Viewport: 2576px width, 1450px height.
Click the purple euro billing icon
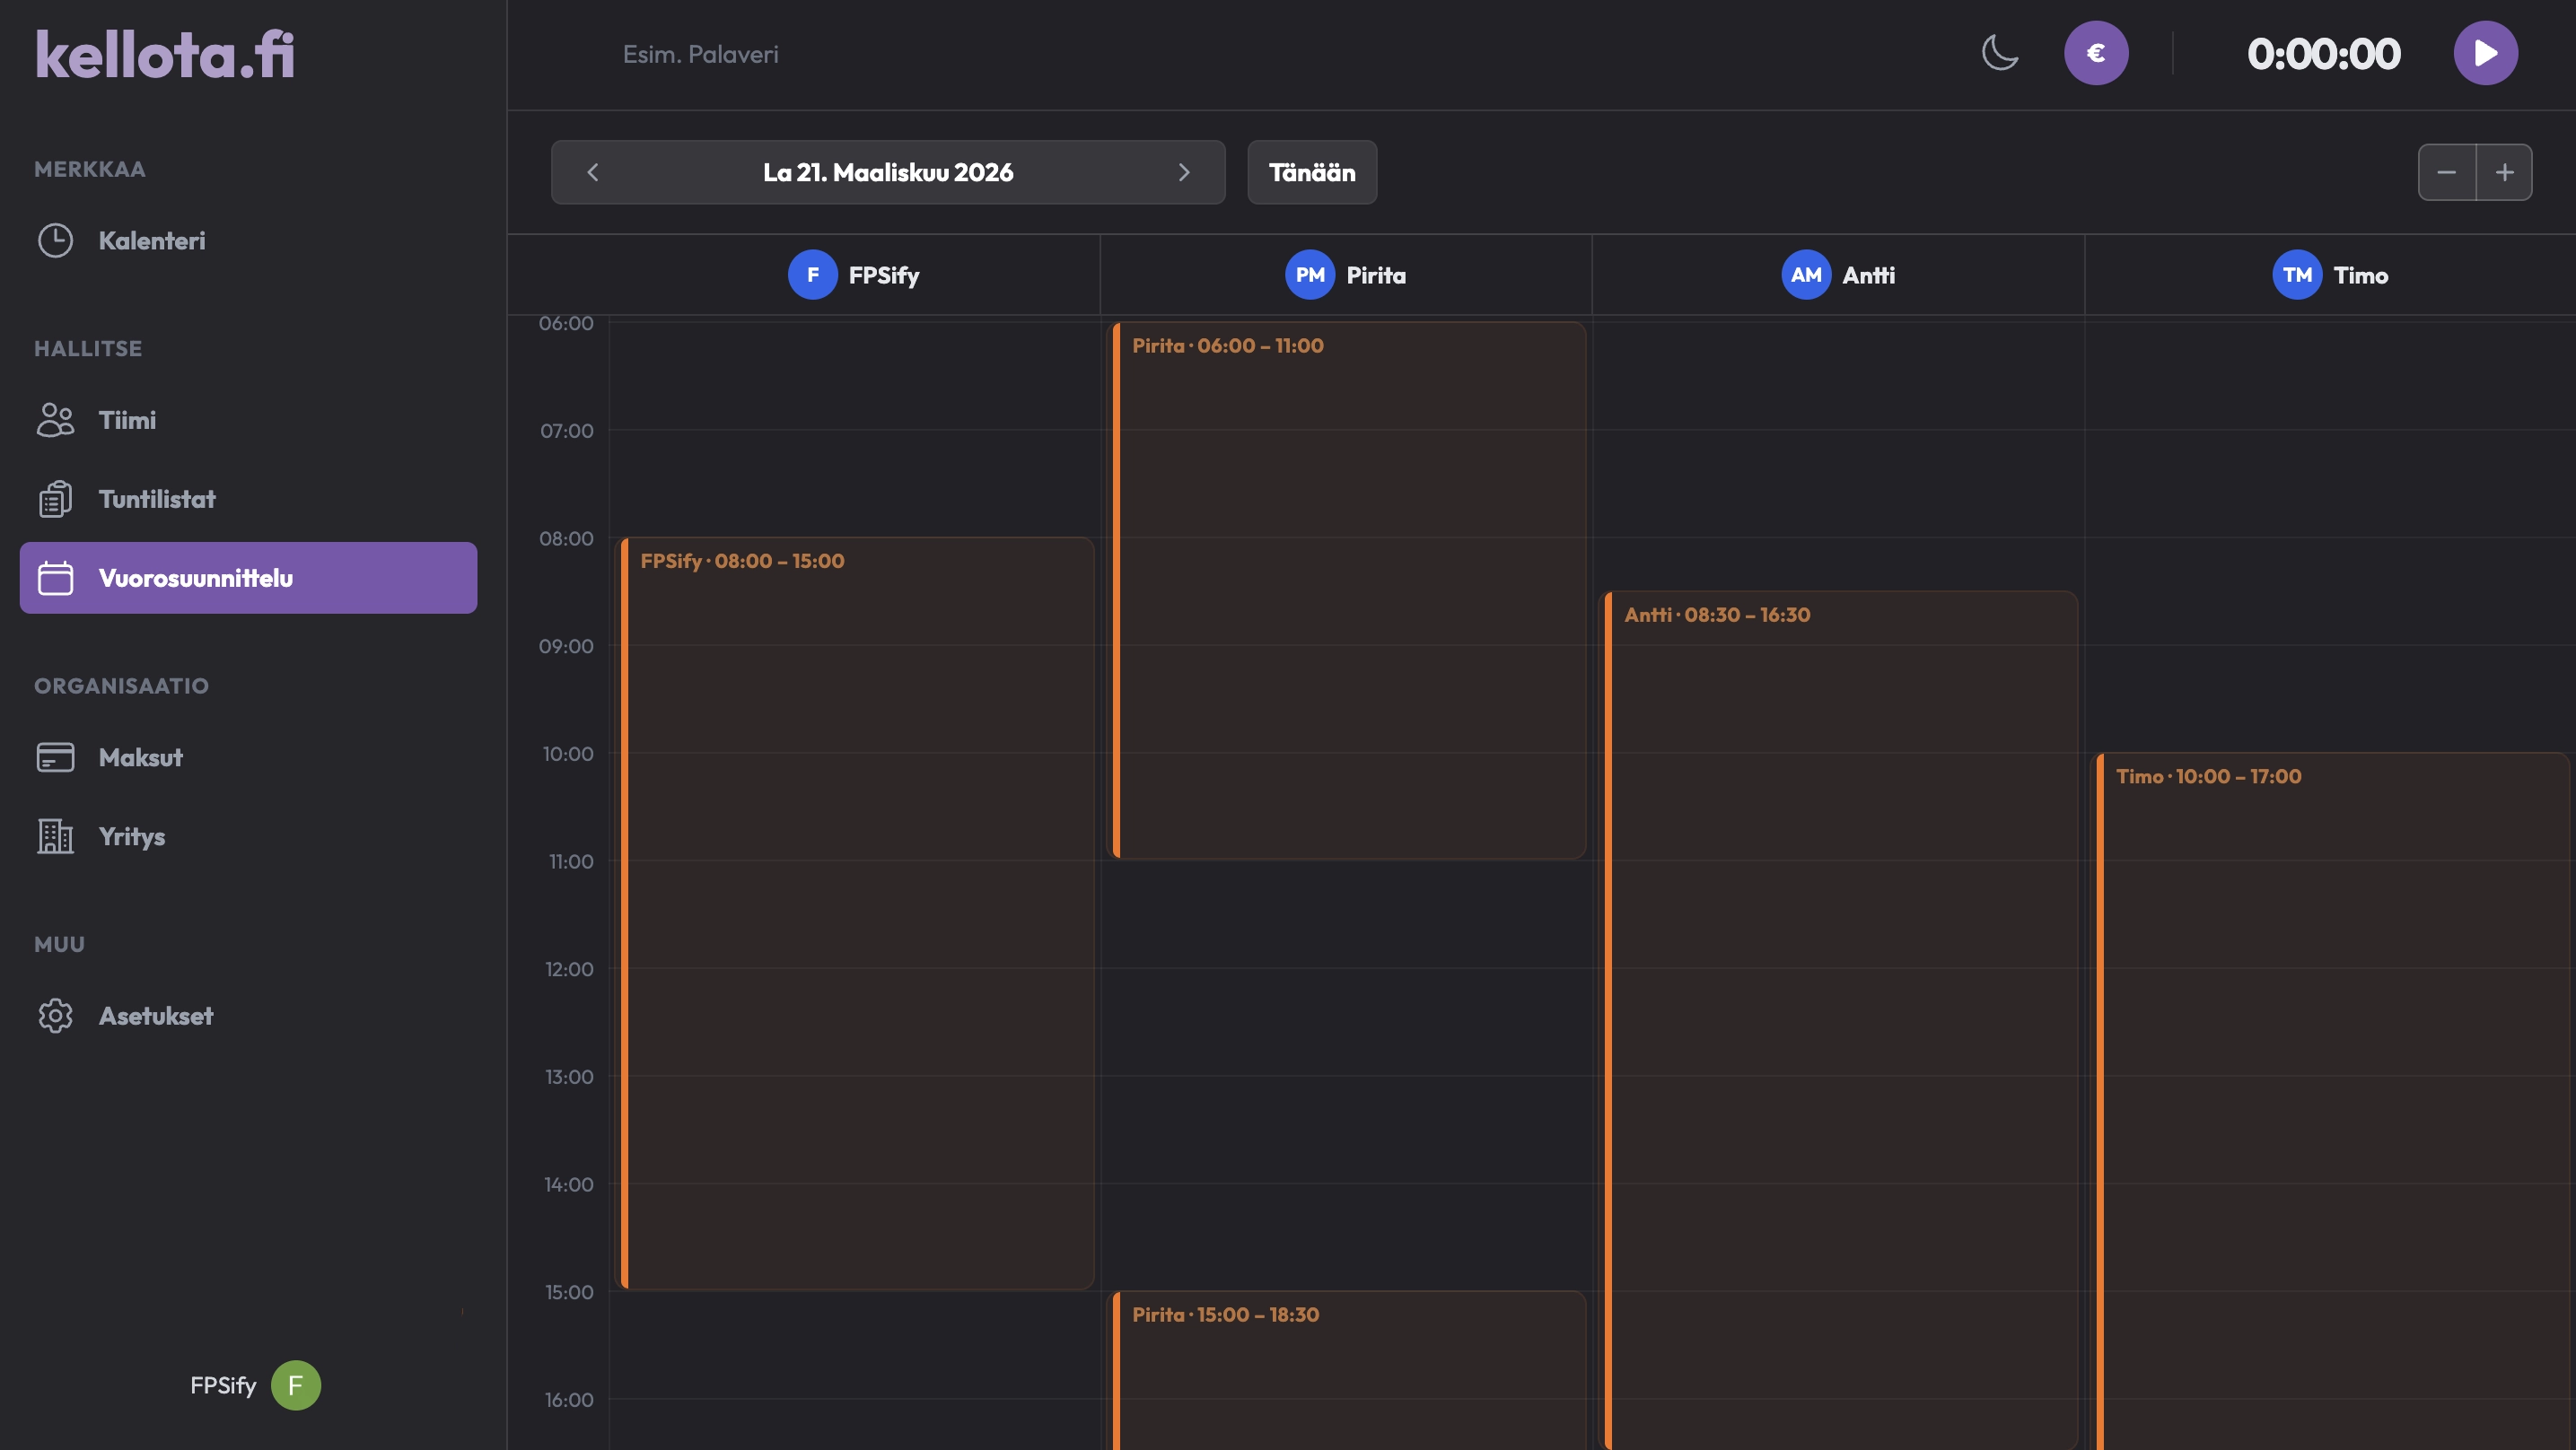click(2095, 53)
